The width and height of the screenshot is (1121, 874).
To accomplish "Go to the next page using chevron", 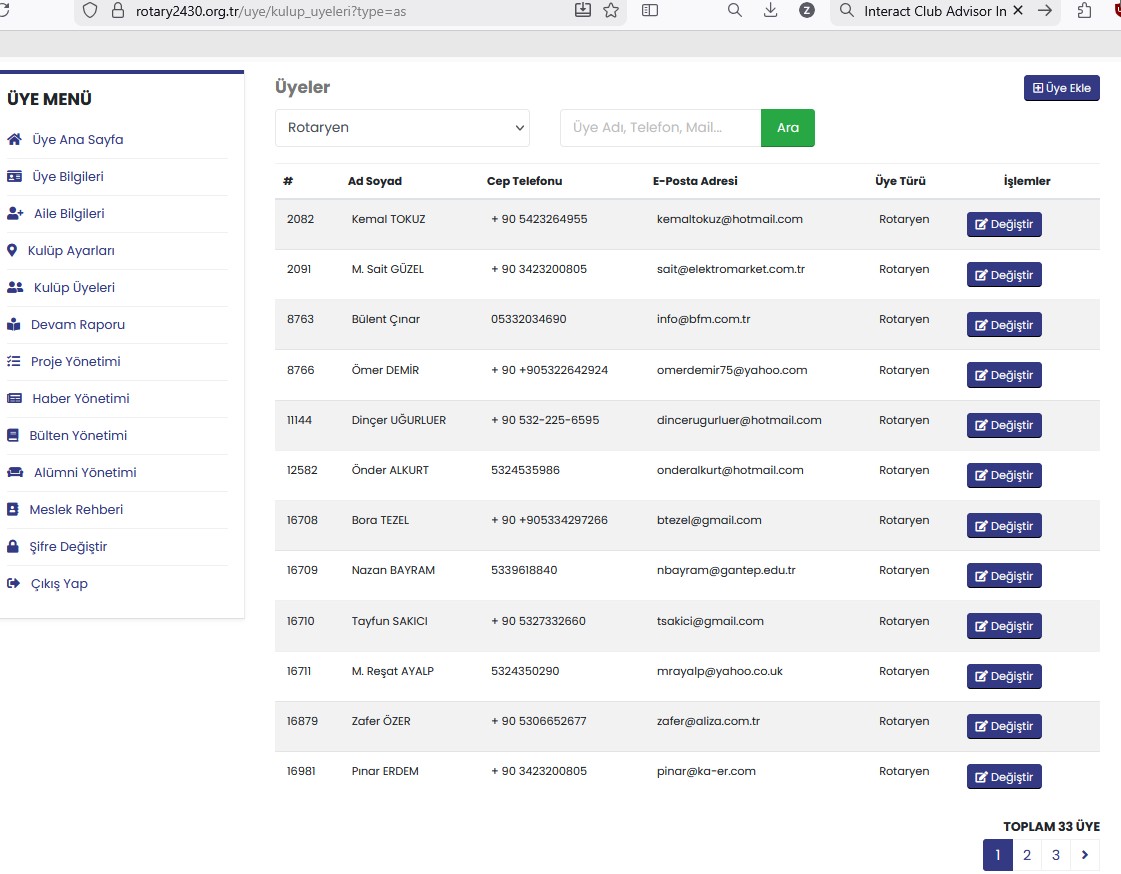I will coord(1085,855).
